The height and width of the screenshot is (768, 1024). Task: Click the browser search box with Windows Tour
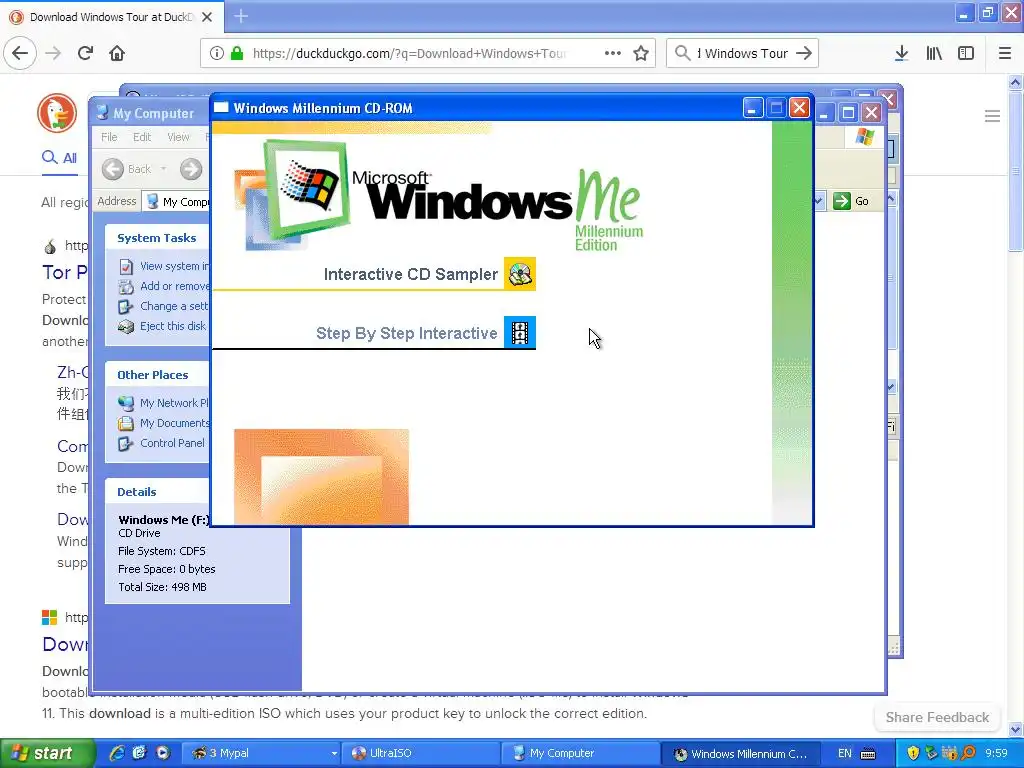tap(743, 53)
